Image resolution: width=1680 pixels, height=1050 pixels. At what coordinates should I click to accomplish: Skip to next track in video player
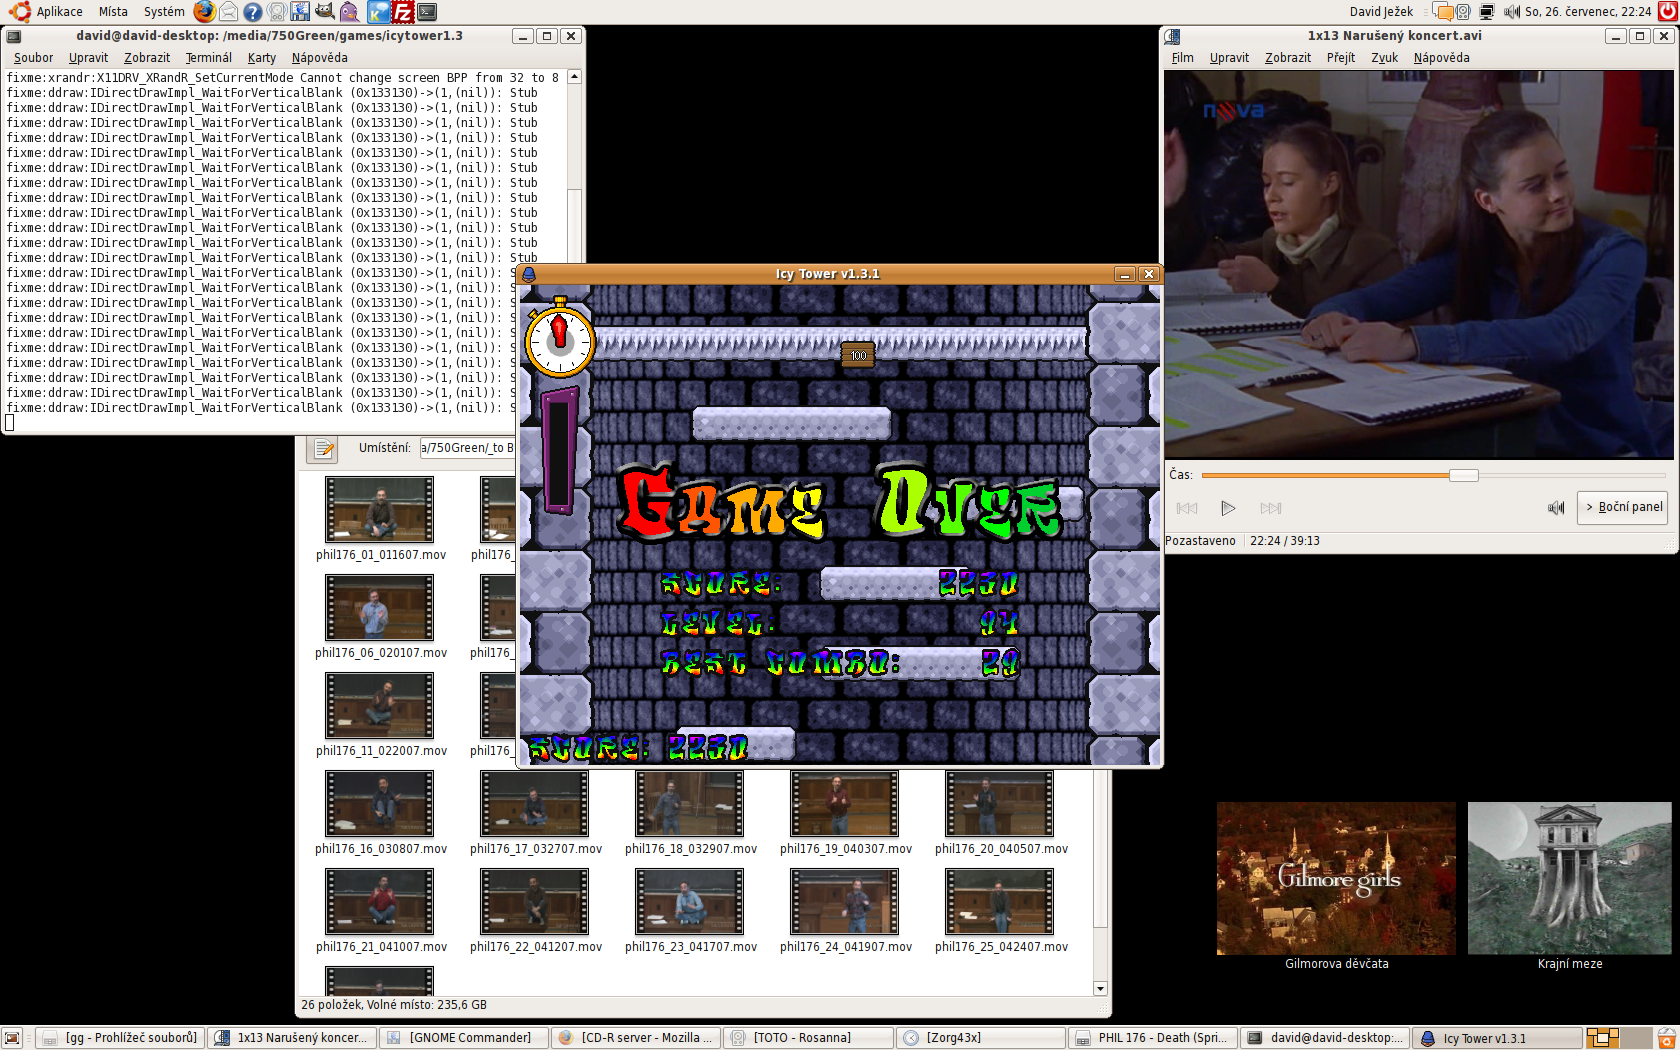coord(1271,508)
